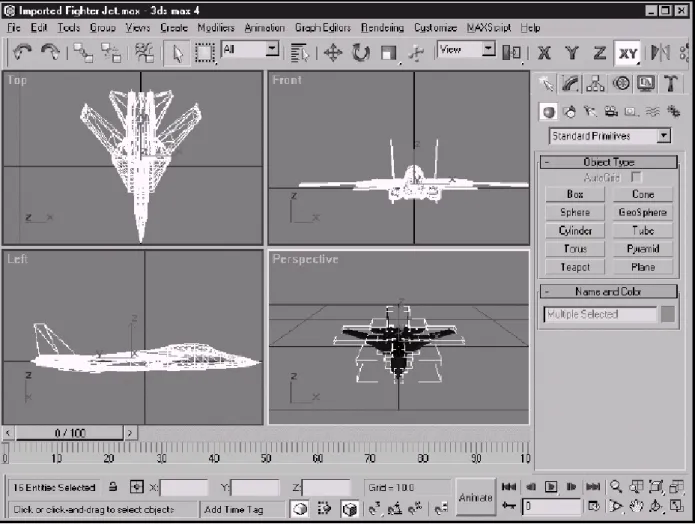The width and height of the screenshot is (695, 524).
Task: Choose the Bind to Space Warp tool
Action: pyautogui.click(x=144, y=53)
